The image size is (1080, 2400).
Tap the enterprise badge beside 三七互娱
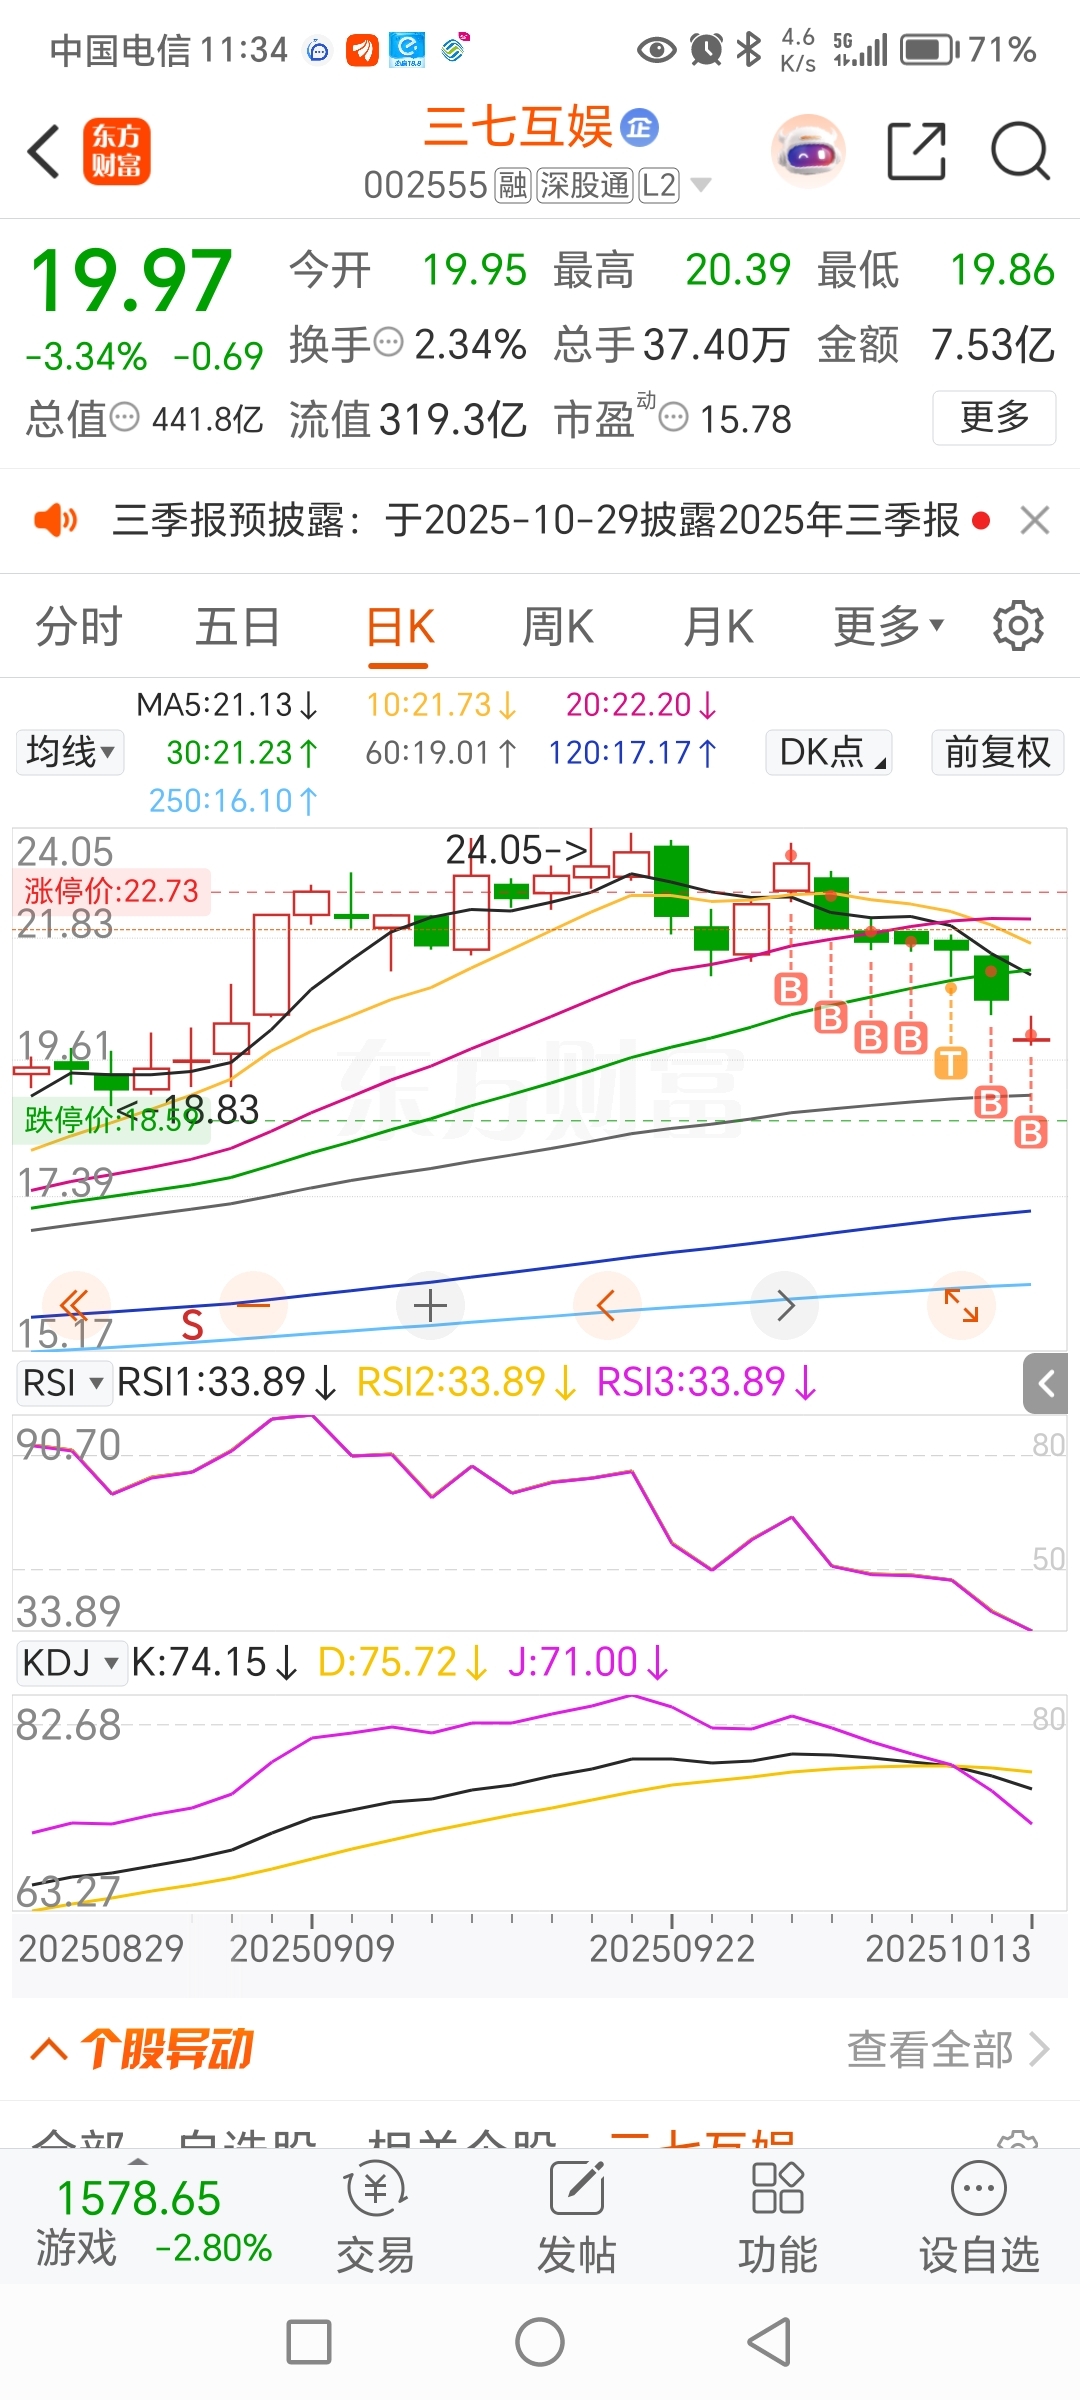coord(640,127)
